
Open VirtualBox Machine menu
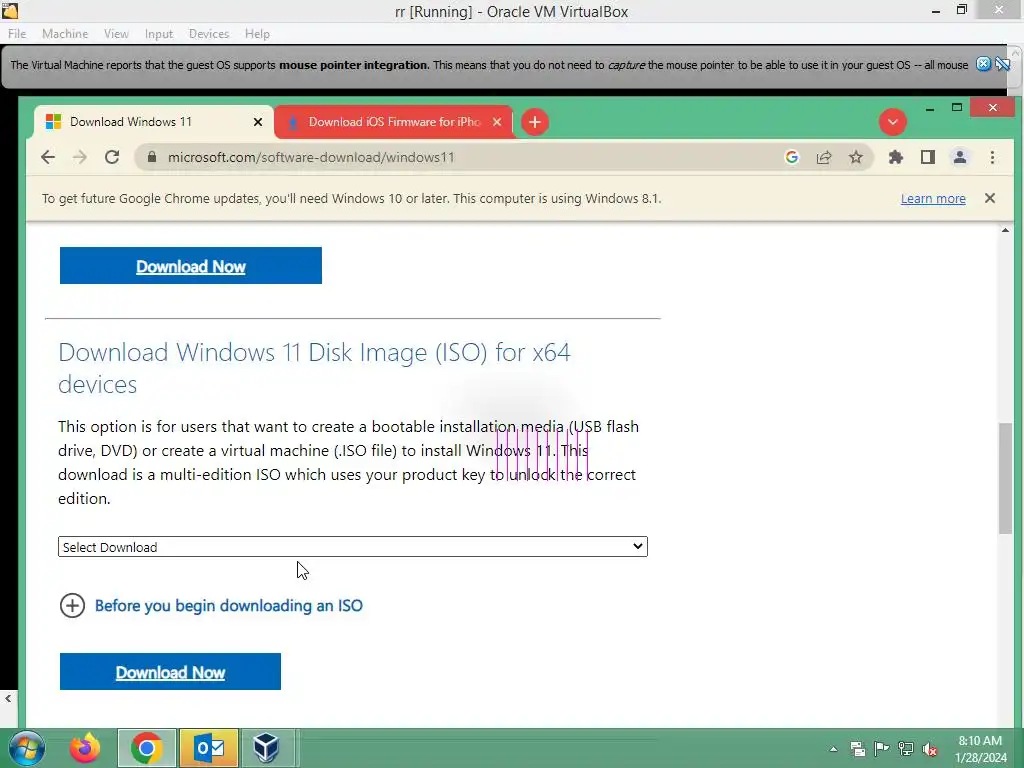(x=65, y=34)
